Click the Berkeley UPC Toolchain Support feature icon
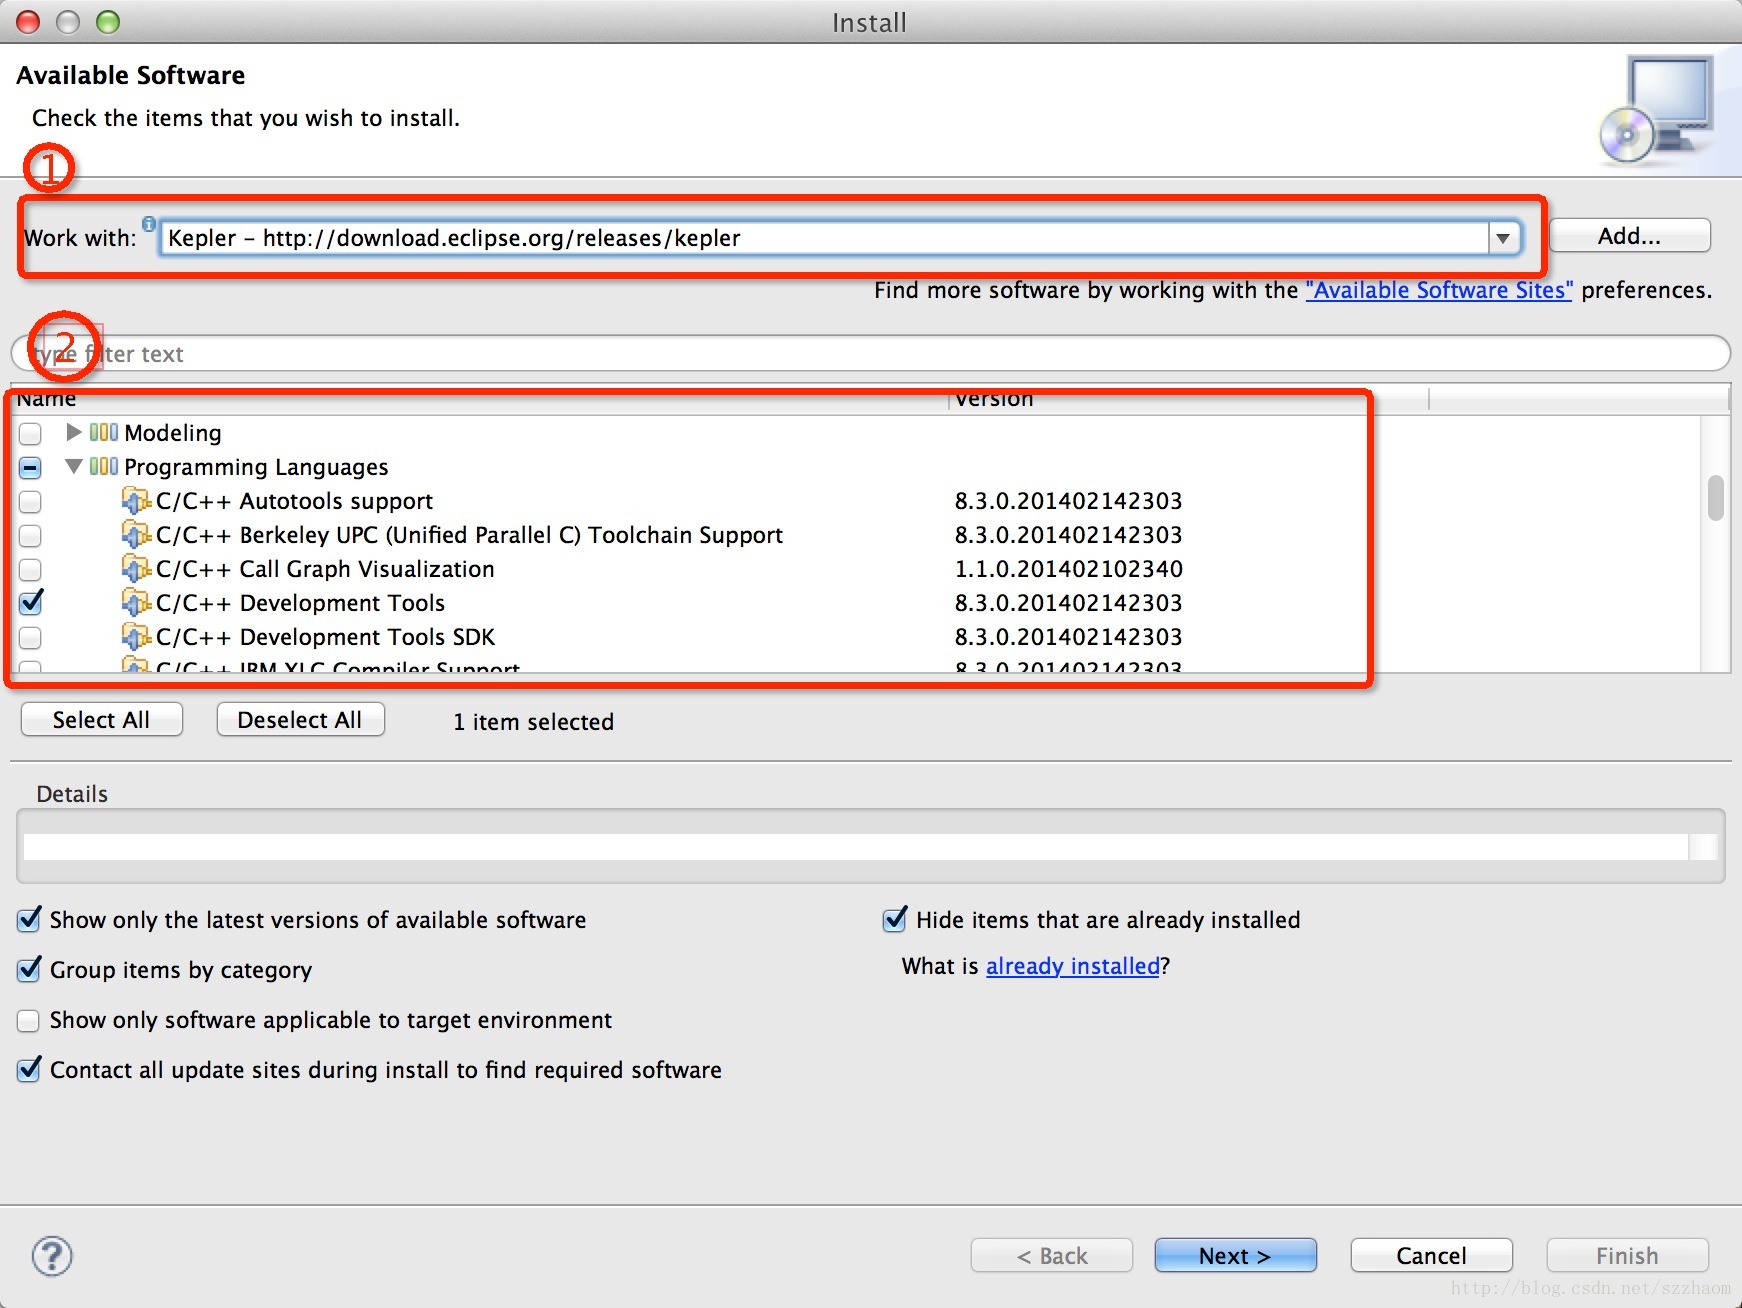Image resolution: width=1742 pixels, height=1308 pixels. [136, 533]
